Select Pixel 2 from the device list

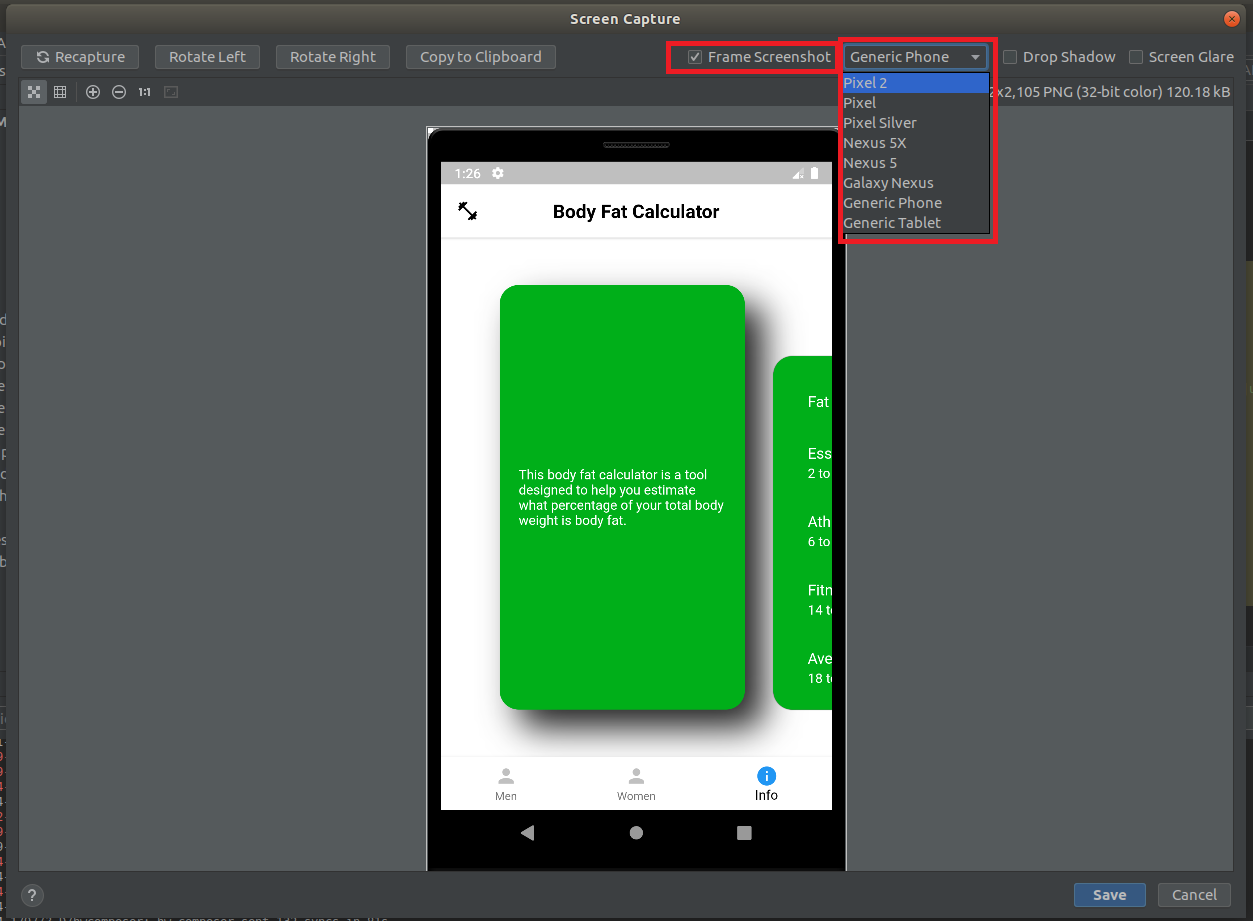click(x=865, y=83)
